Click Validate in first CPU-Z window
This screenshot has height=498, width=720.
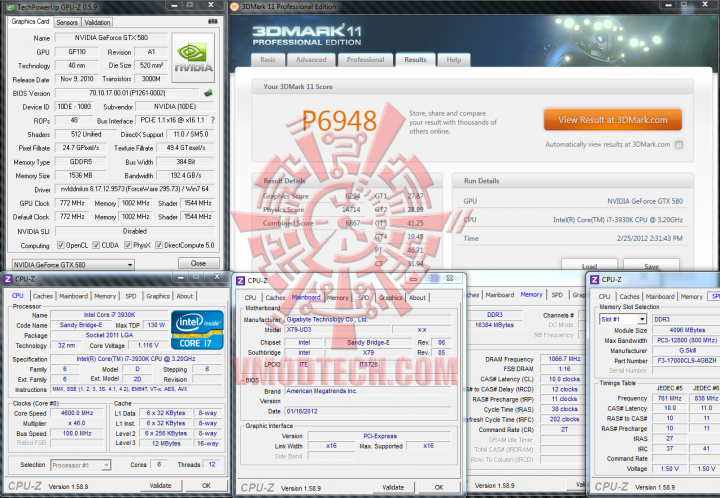pyautogui.click(x=160, y=485)
